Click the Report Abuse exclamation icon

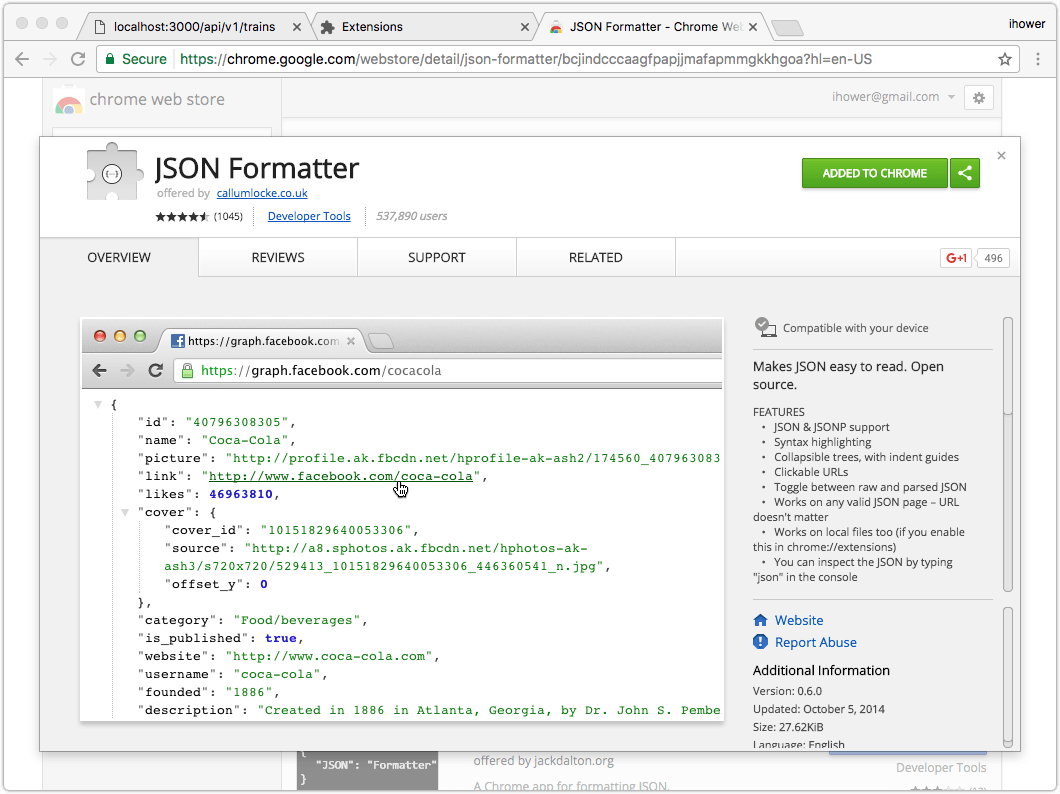761,642
